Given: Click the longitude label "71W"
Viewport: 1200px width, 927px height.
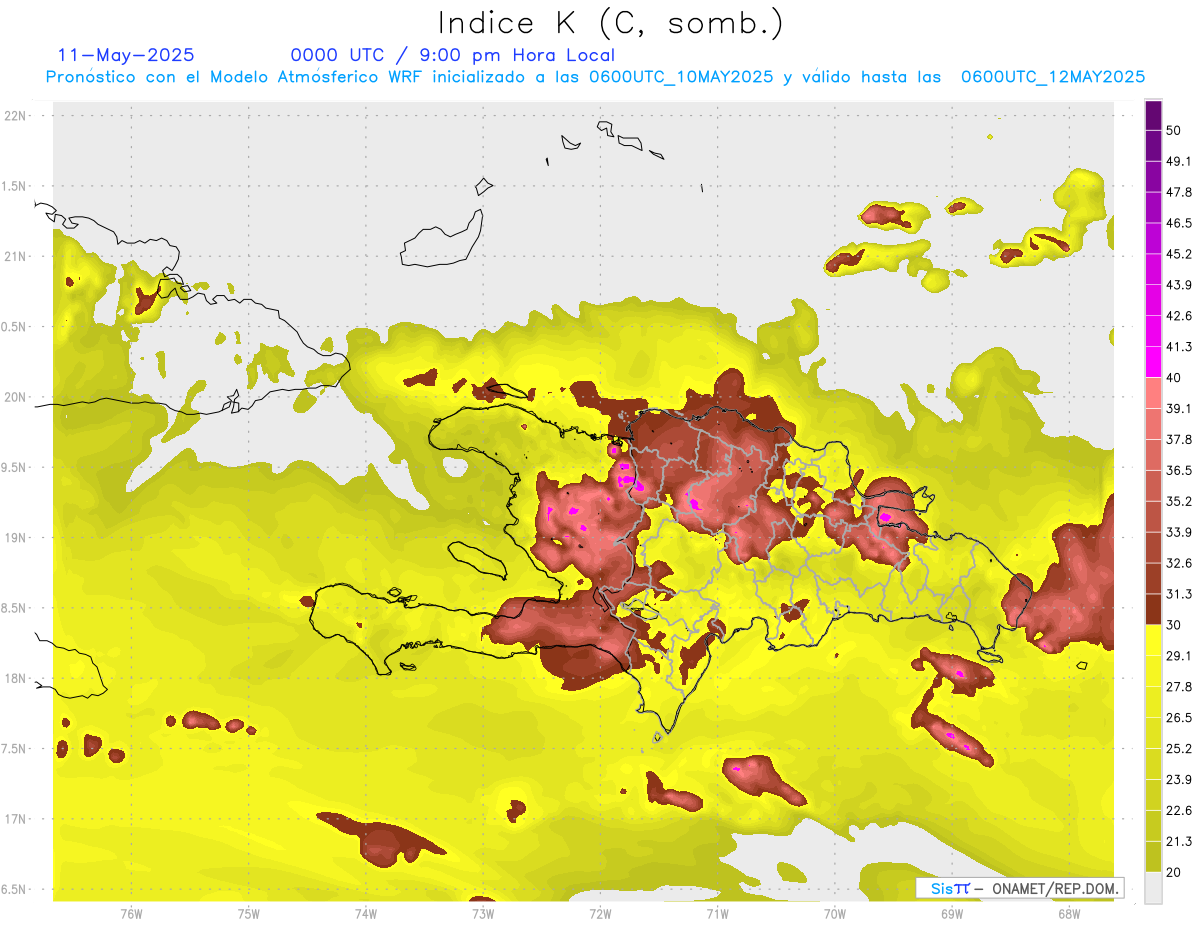Looking at the screenshot, I should click(x=717, y=914).
